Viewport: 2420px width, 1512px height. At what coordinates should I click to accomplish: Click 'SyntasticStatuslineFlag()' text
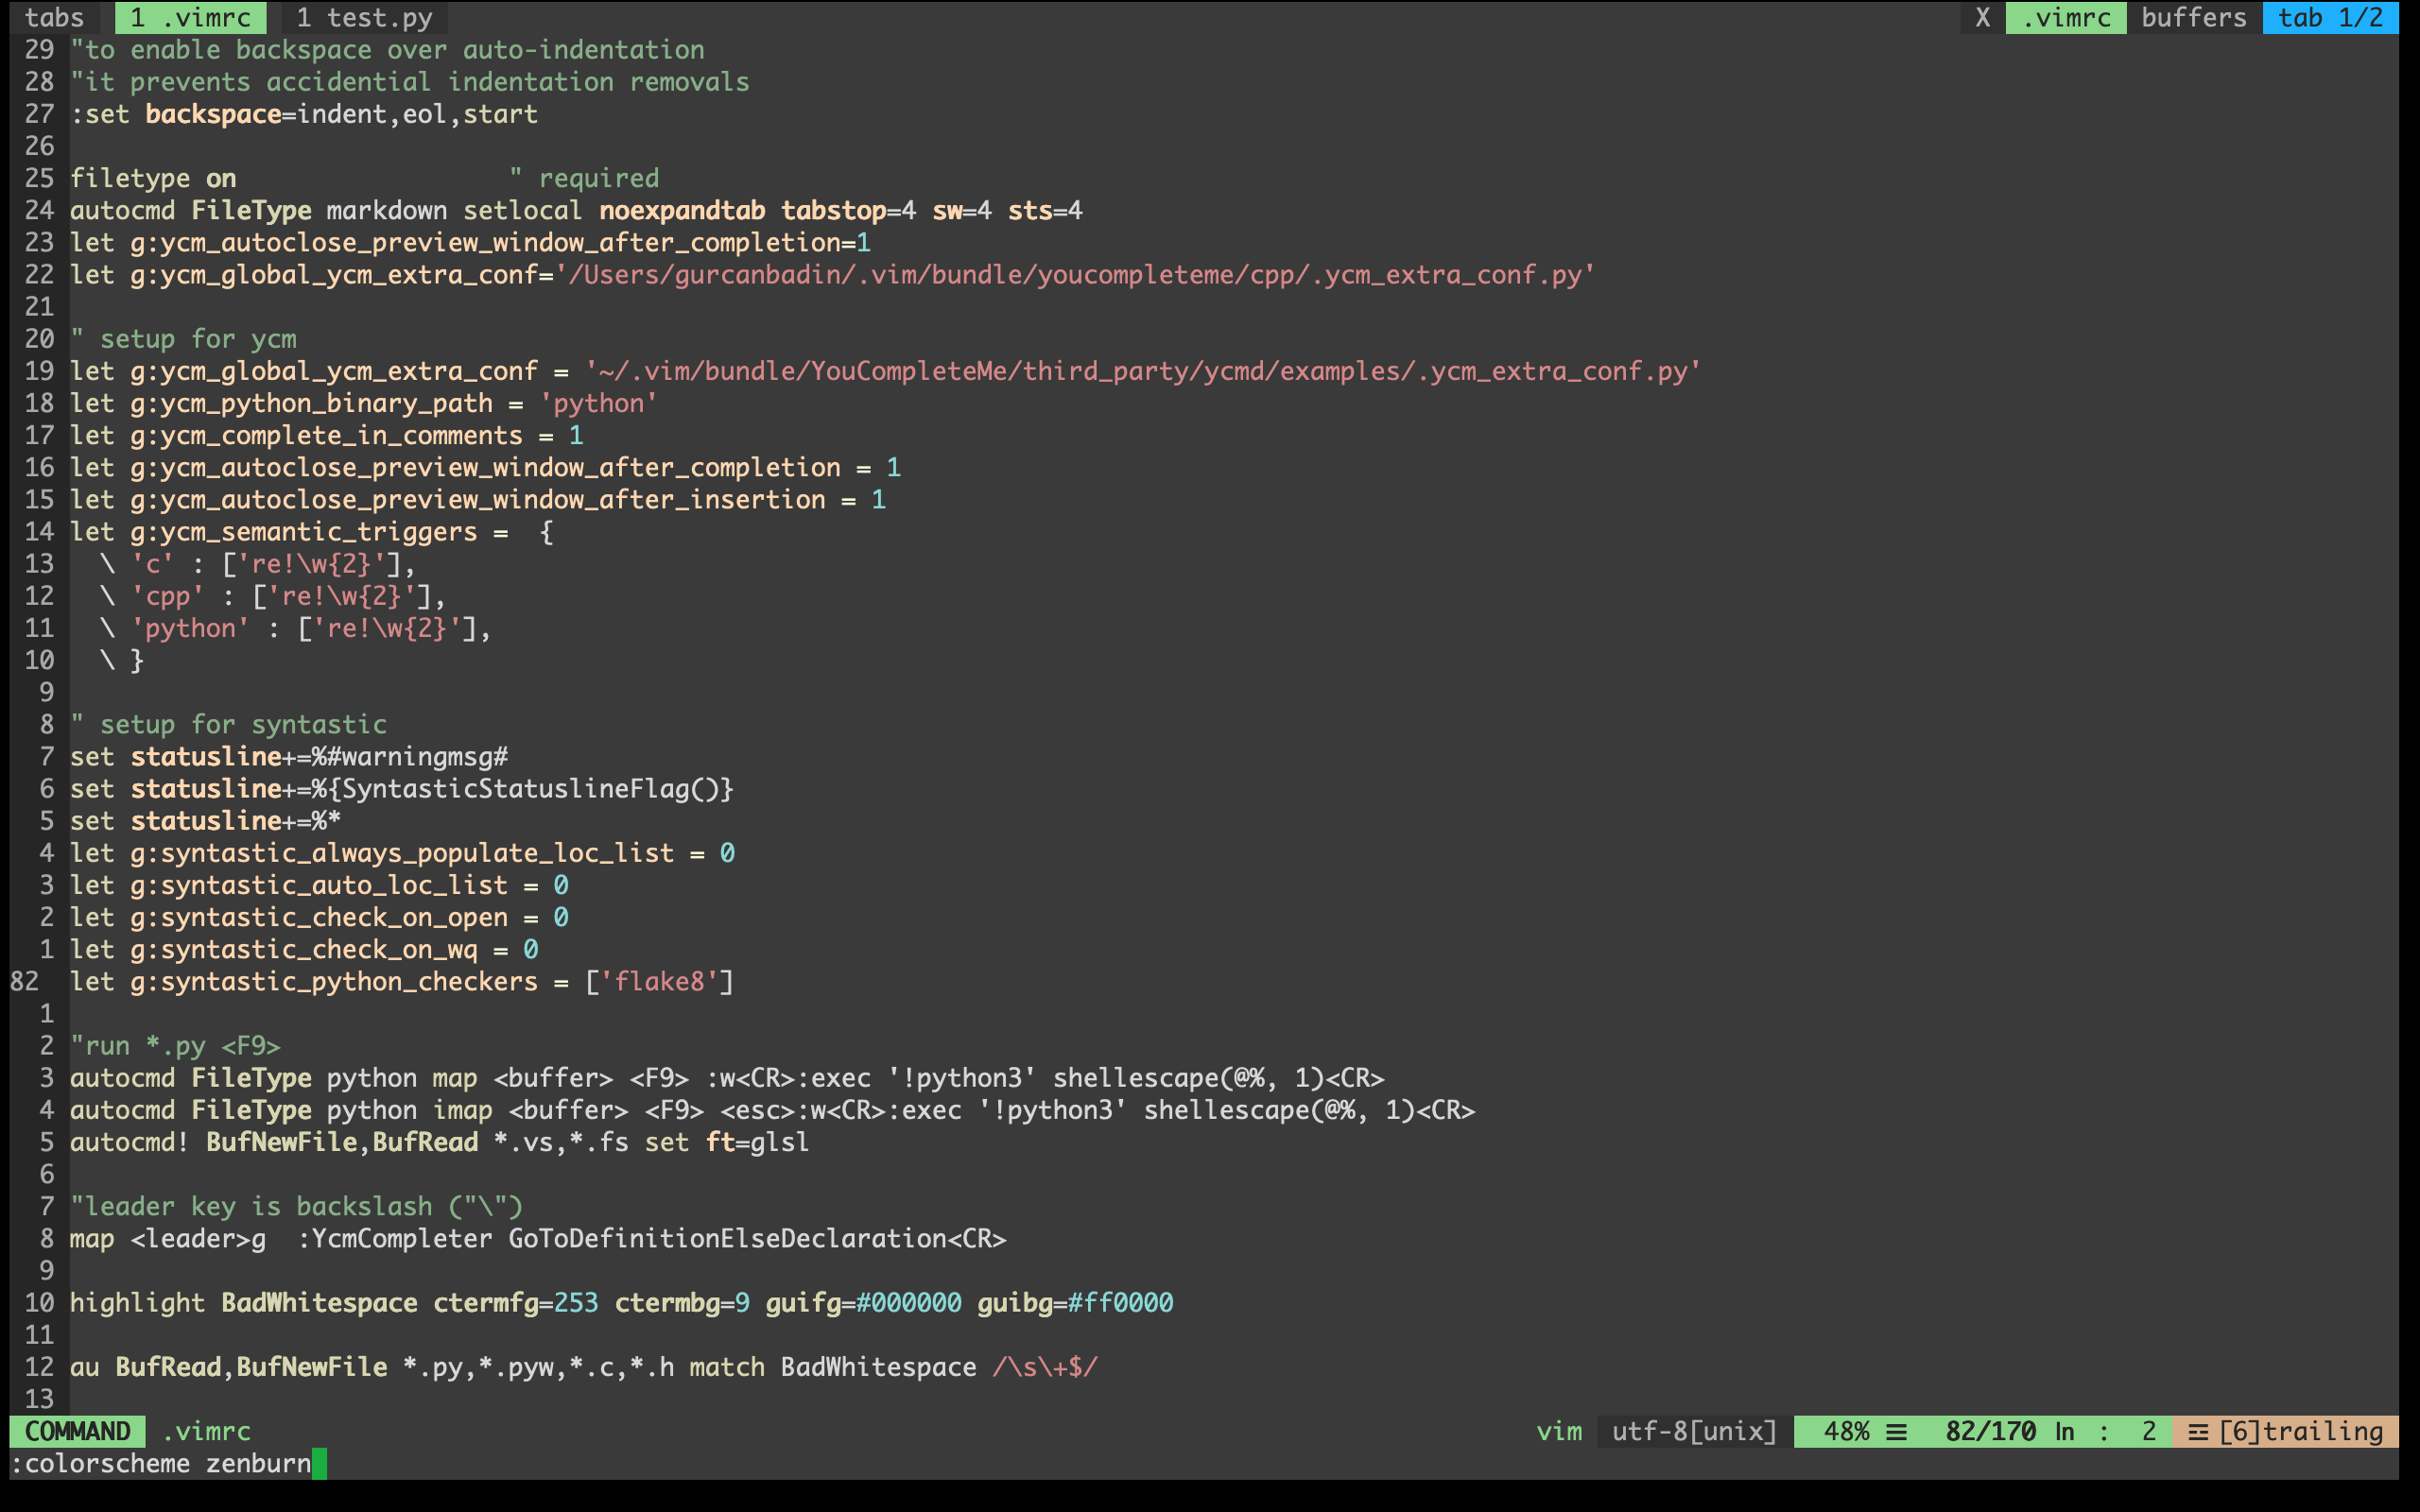(530, 788)
